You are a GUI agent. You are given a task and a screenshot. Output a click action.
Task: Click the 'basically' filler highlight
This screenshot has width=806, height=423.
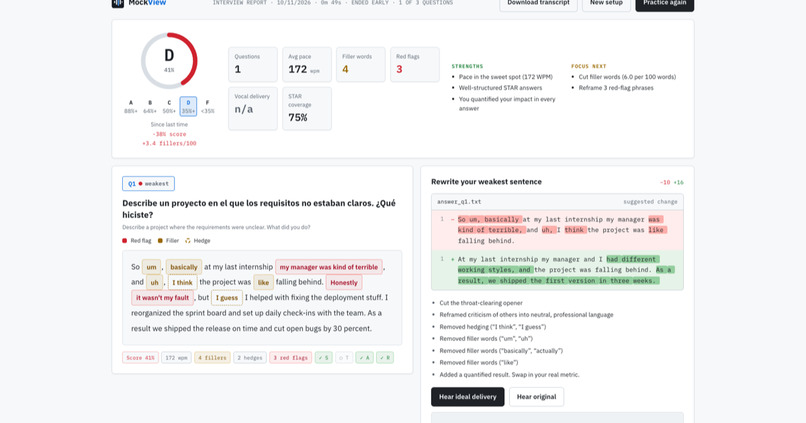click(184, 267)
